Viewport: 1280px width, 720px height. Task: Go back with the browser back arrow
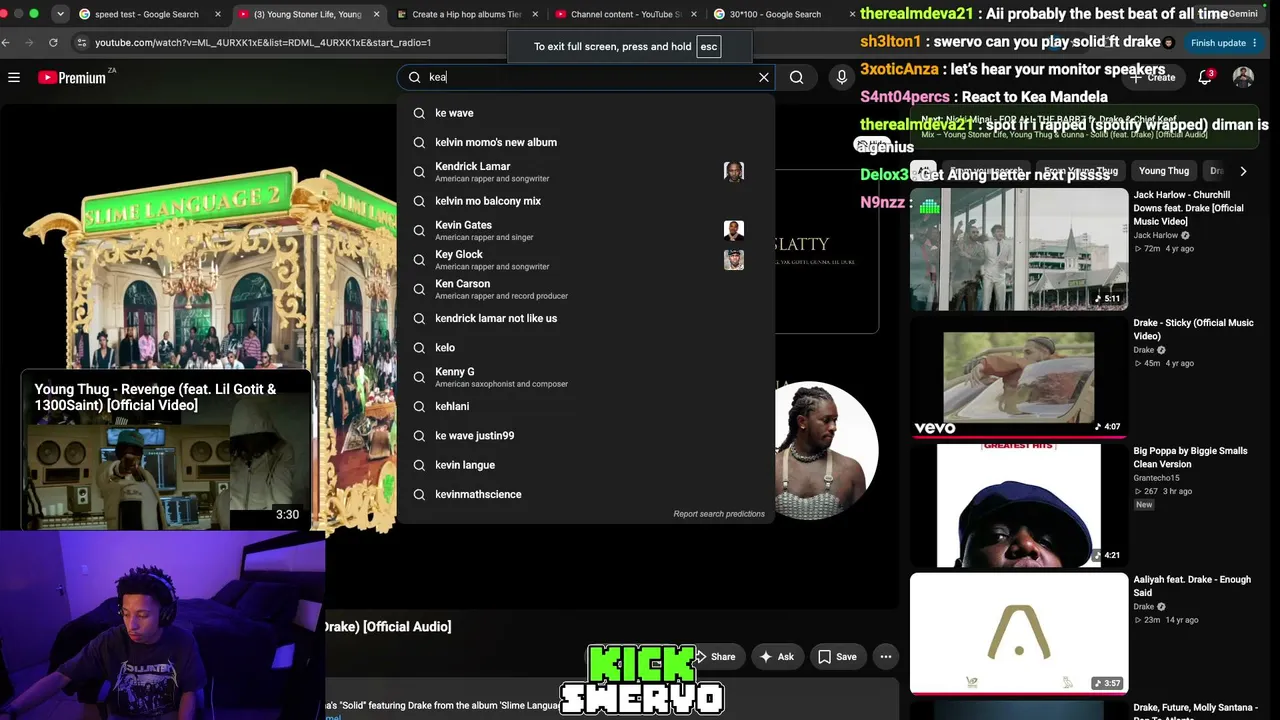click(6, 43)
